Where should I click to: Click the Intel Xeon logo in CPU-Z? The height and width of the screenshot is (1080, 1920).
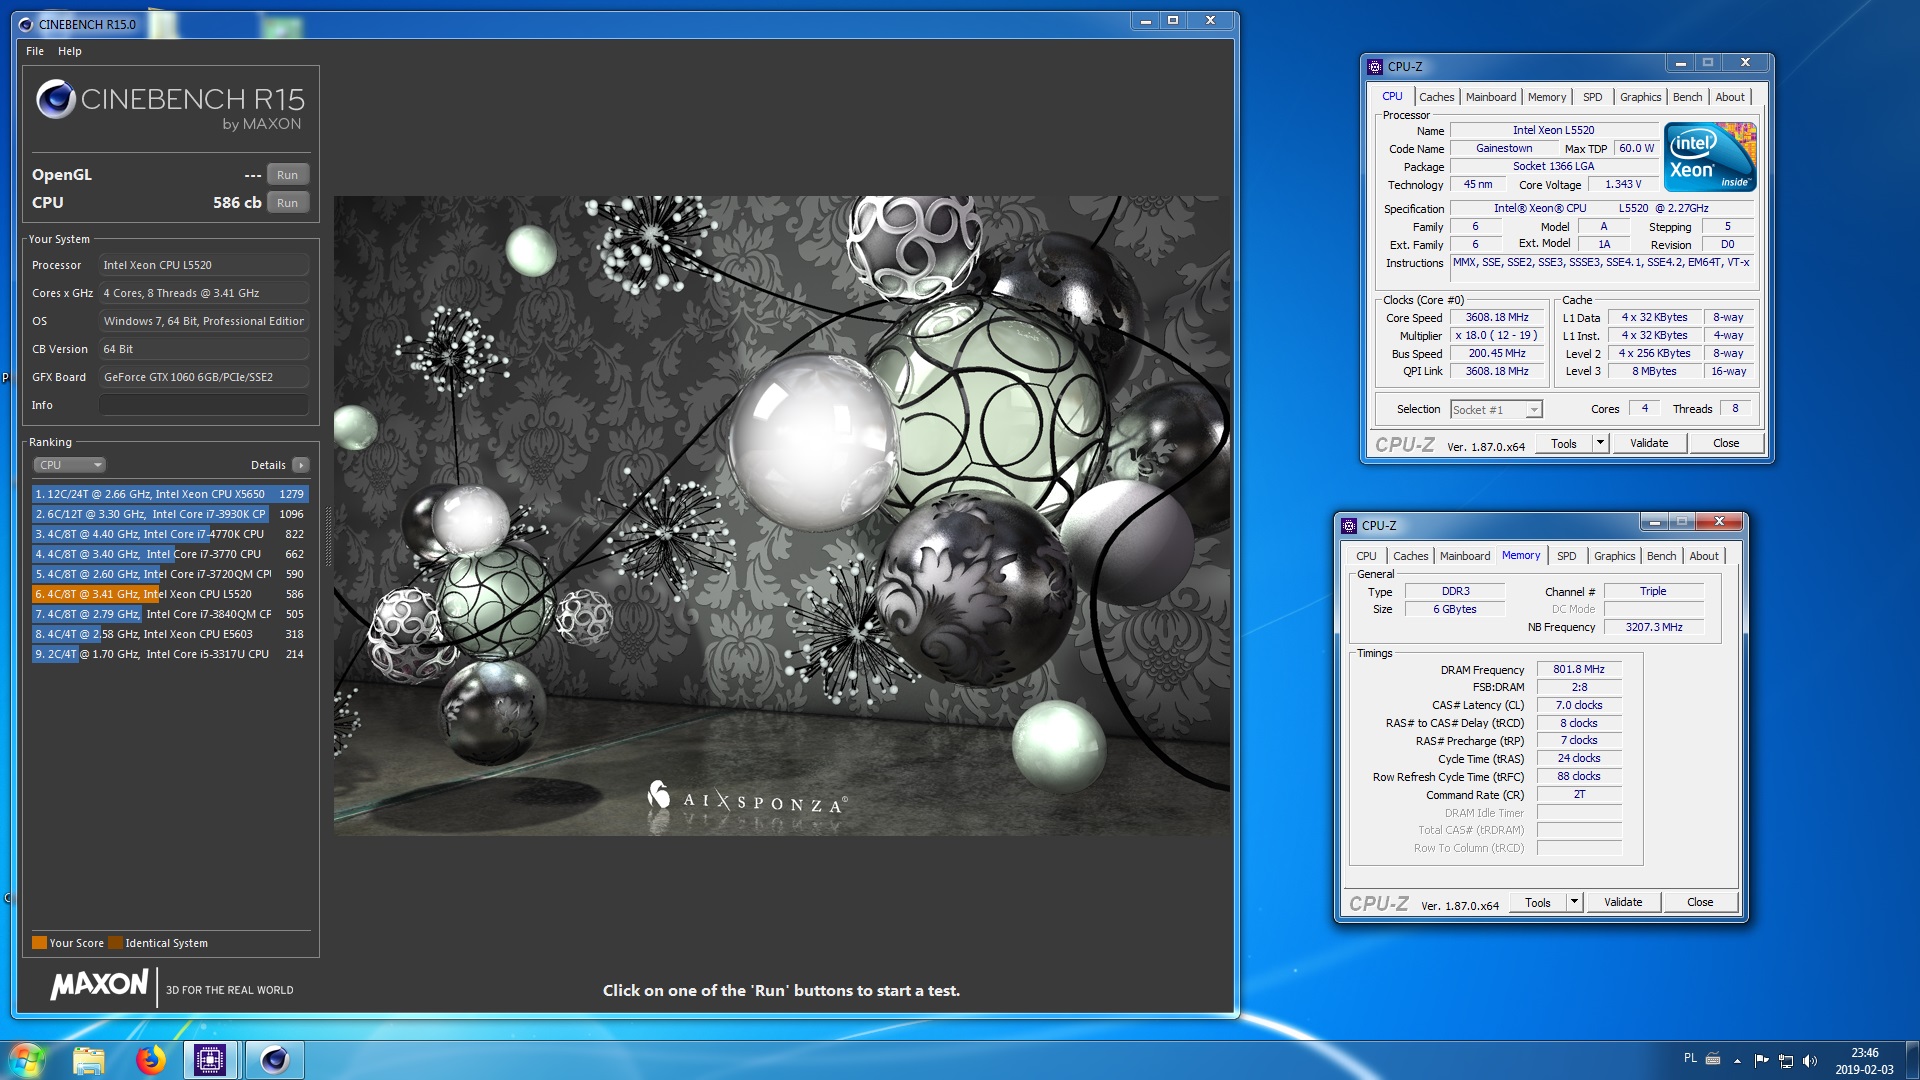coord(1710,157)
